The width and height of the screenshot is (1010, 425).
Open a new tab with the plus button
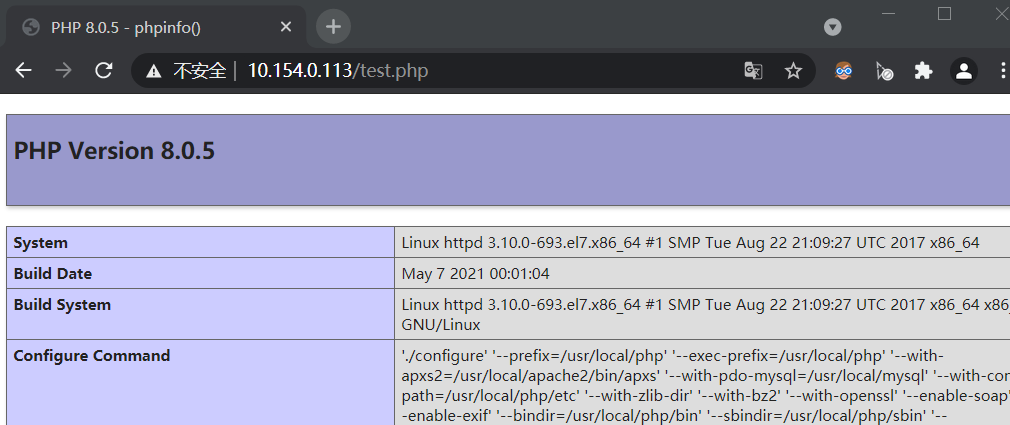[x=333, y=26]
